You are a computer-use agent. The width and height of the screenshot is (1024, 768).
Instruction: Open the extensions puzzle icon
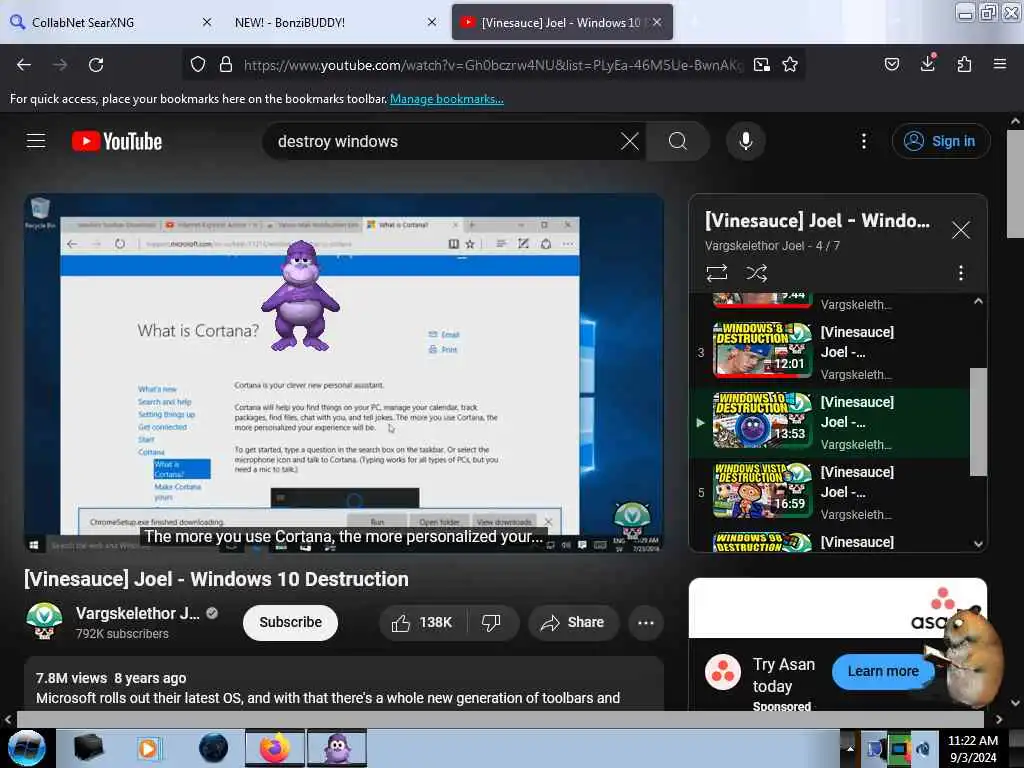pos(964,64)
